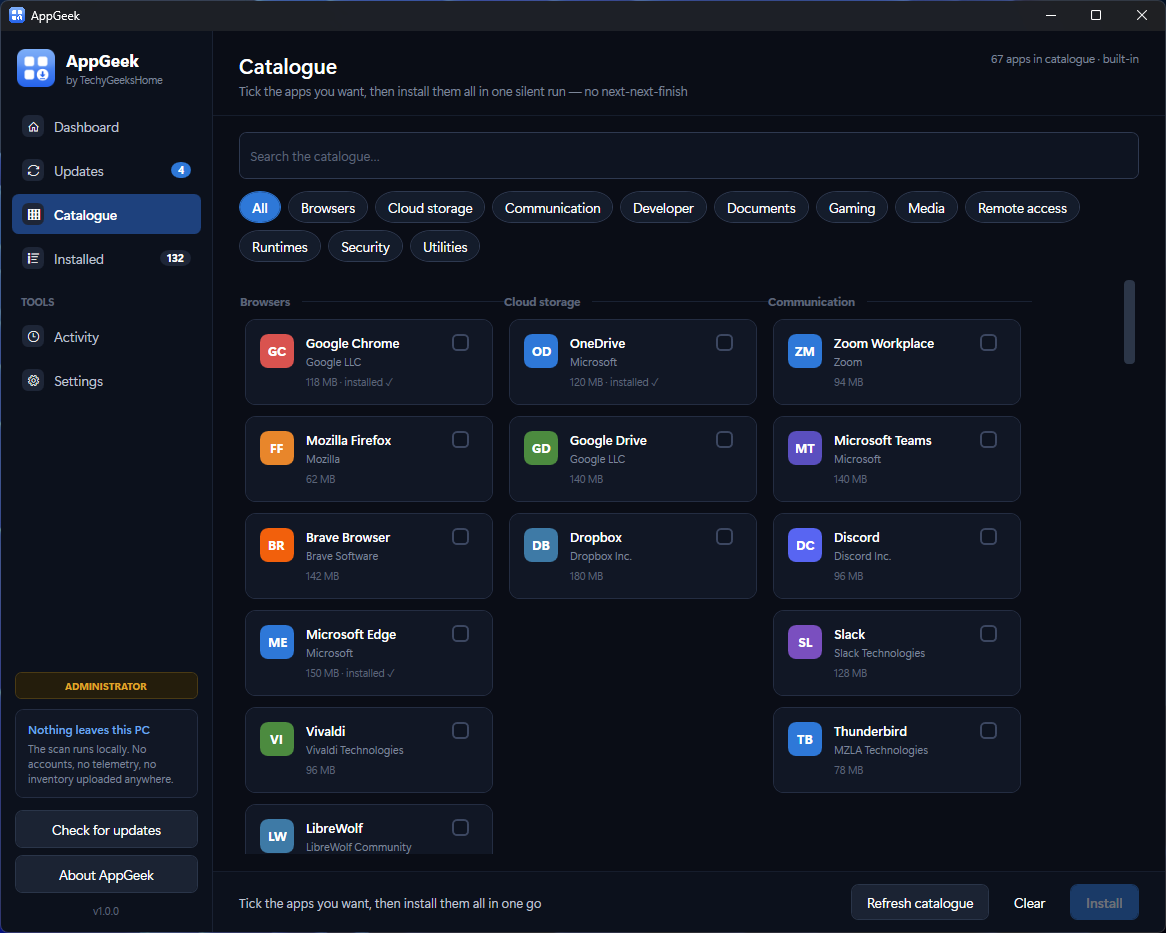Tick the Mozilla Firefox checkbox
The height and width of the screenshot is (933, 1166).
point(460,440)
